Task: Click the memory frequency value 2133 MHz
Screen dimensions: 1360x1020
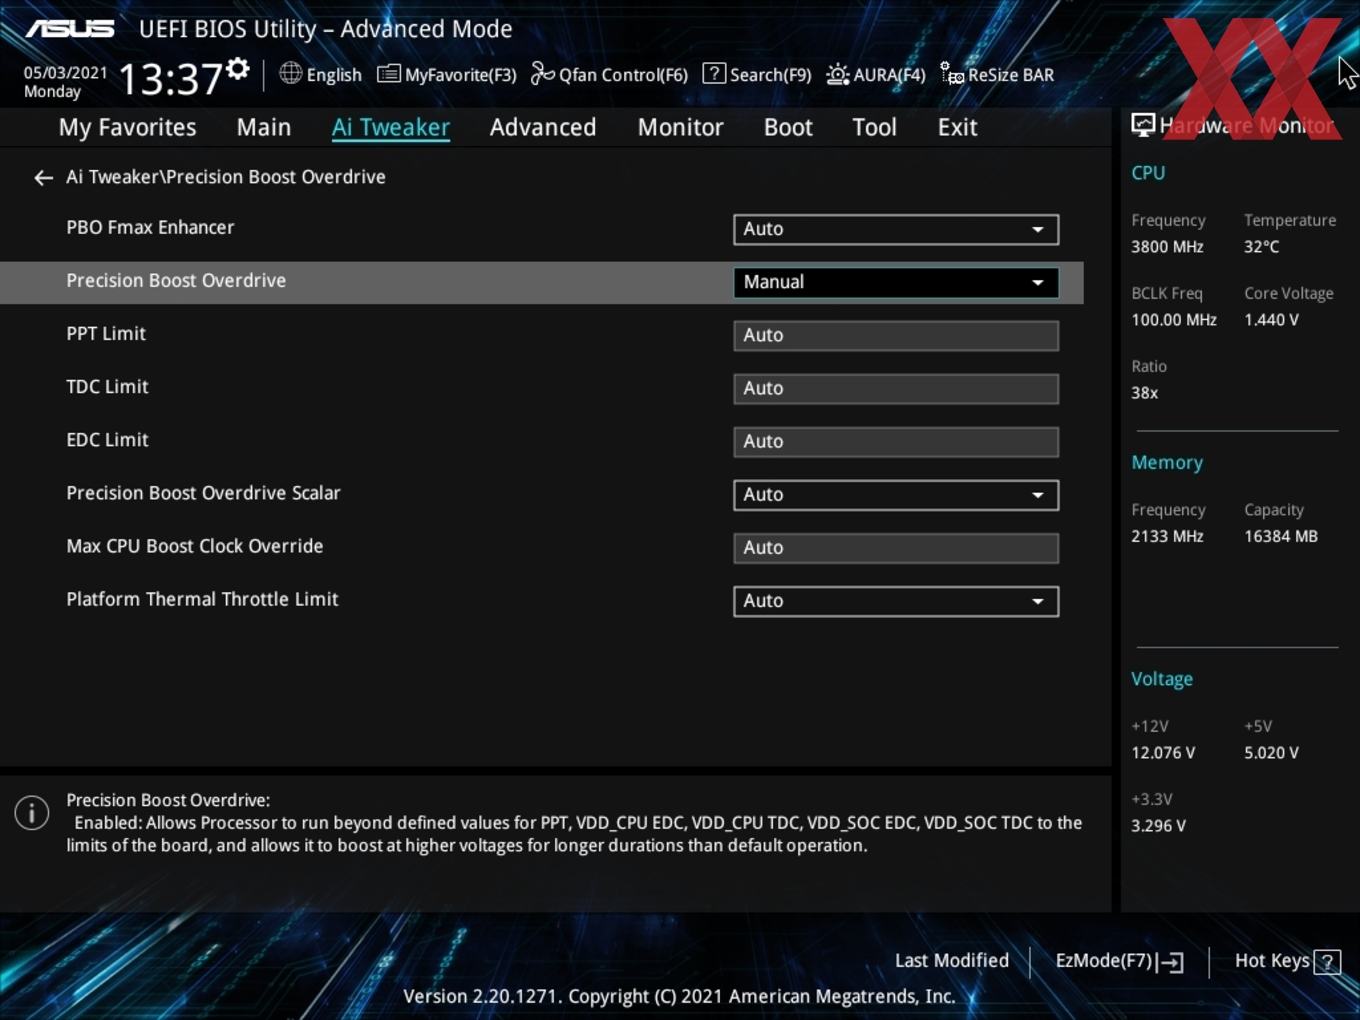Action: (1167, 536)
